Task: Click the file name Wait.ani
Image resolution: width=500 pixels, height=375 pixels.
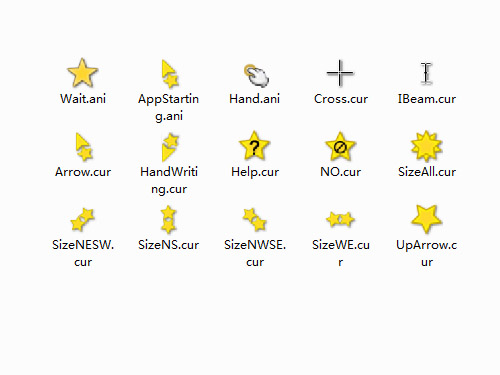Action: (83, 99)
